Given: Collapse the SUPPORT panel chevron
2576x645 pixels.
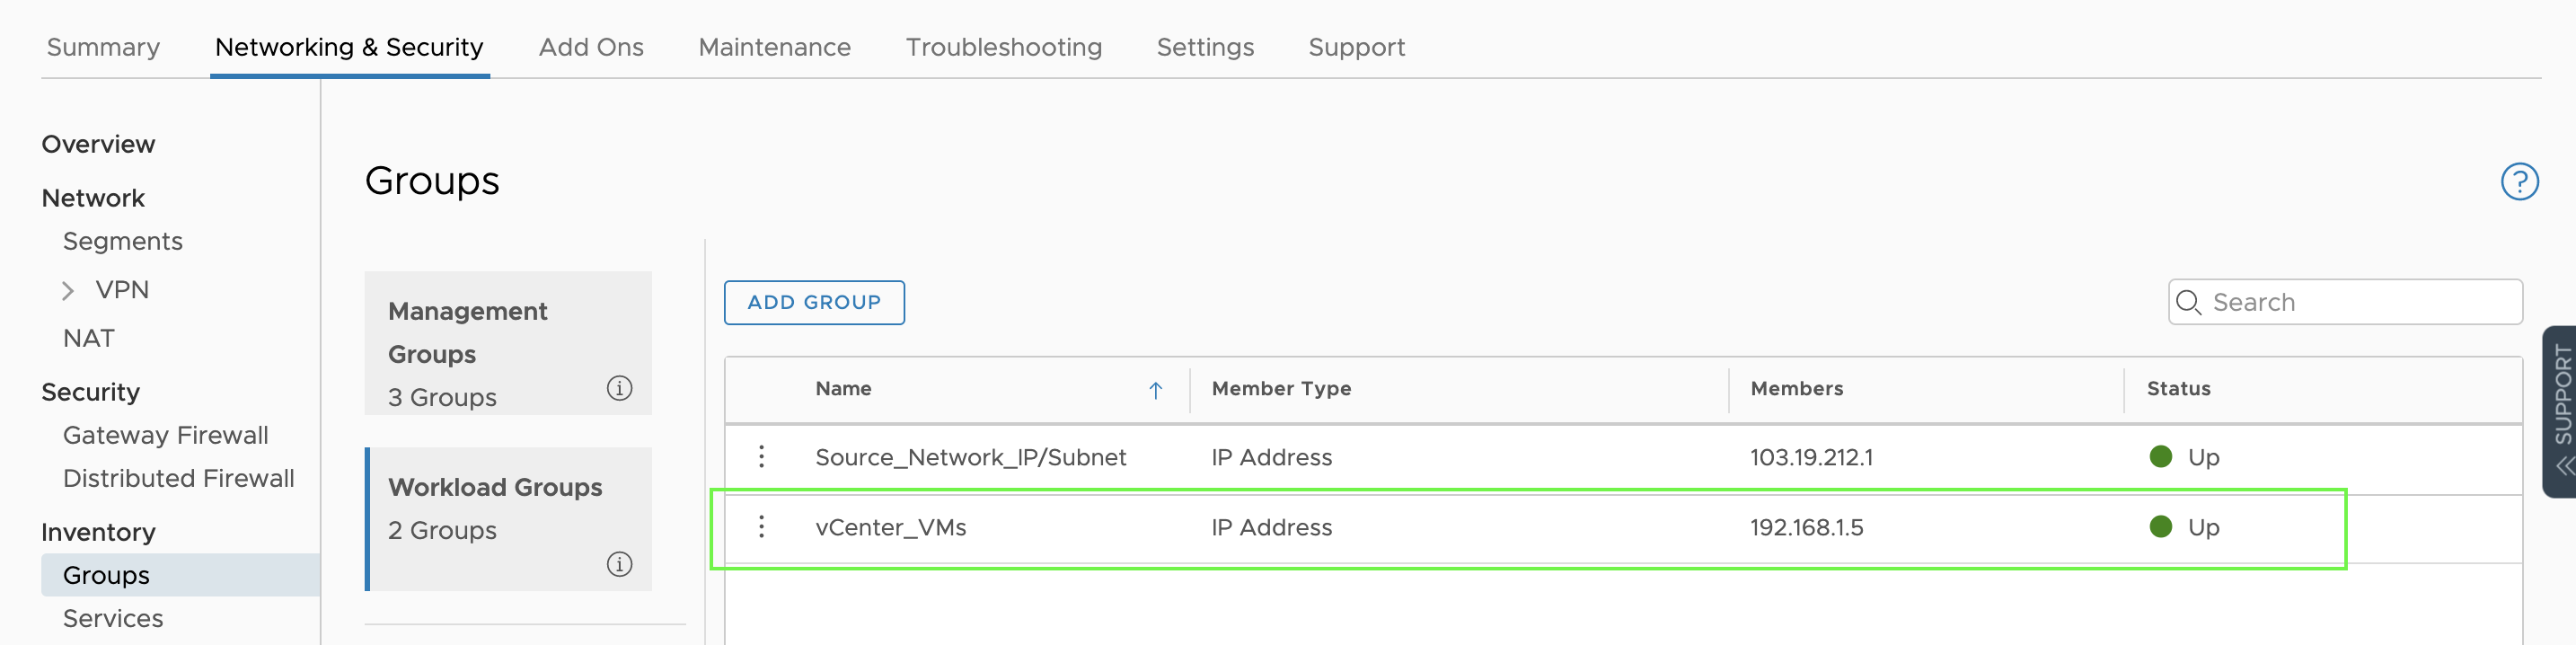Looking at the screenshot, I should pos(2560,466).
